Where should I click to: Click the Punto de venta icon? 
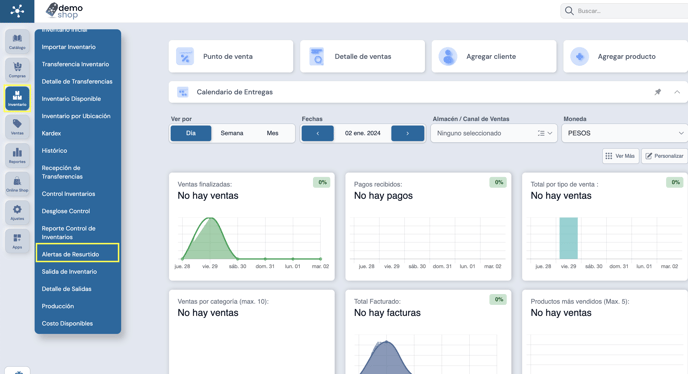pos(185,57)
